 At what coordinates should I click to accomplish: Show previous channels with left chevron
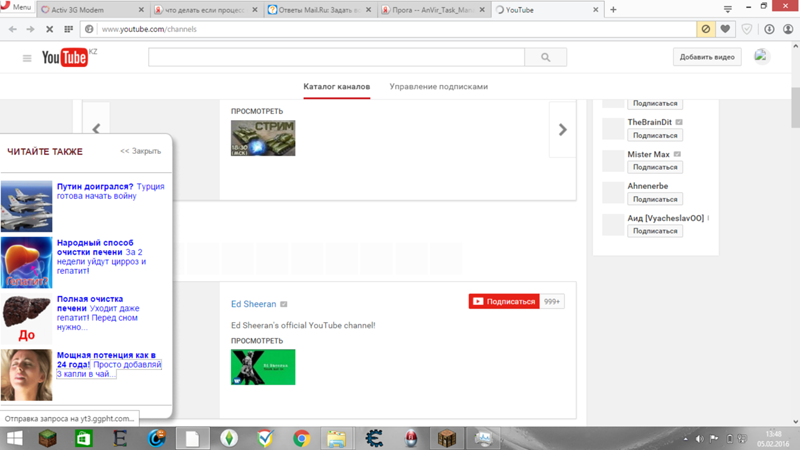coord(96,129)
